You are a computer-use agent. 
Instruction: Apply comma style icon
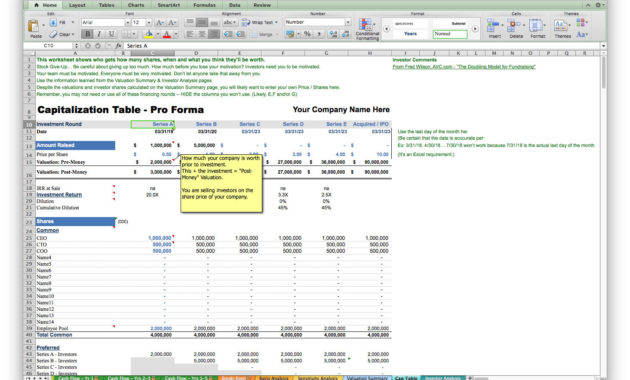point(319,34)
